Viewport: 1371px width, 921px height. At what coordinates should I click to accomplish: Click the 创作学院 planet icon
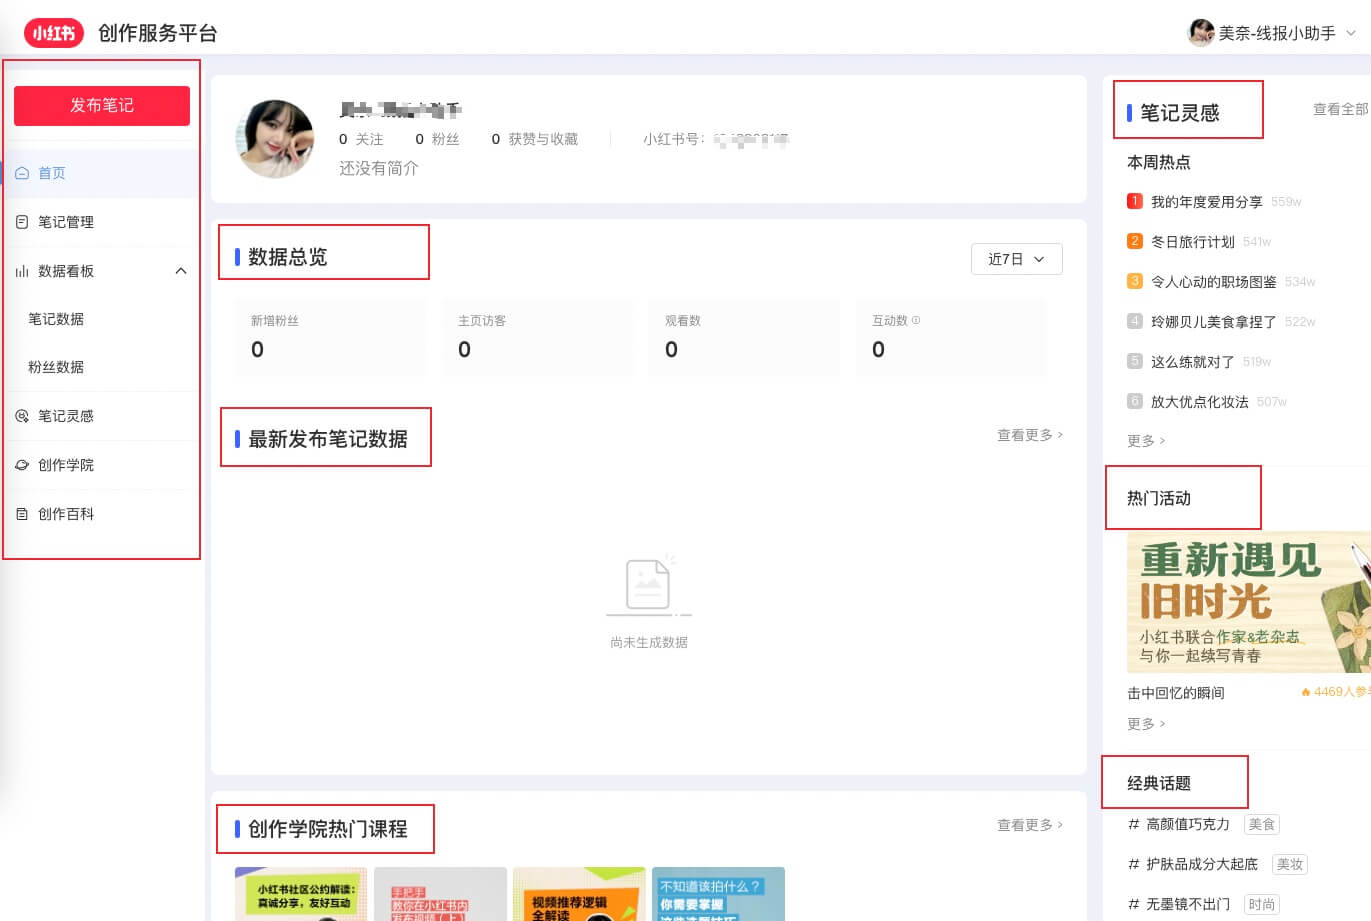pyautogui.click(x=22, y=465)
